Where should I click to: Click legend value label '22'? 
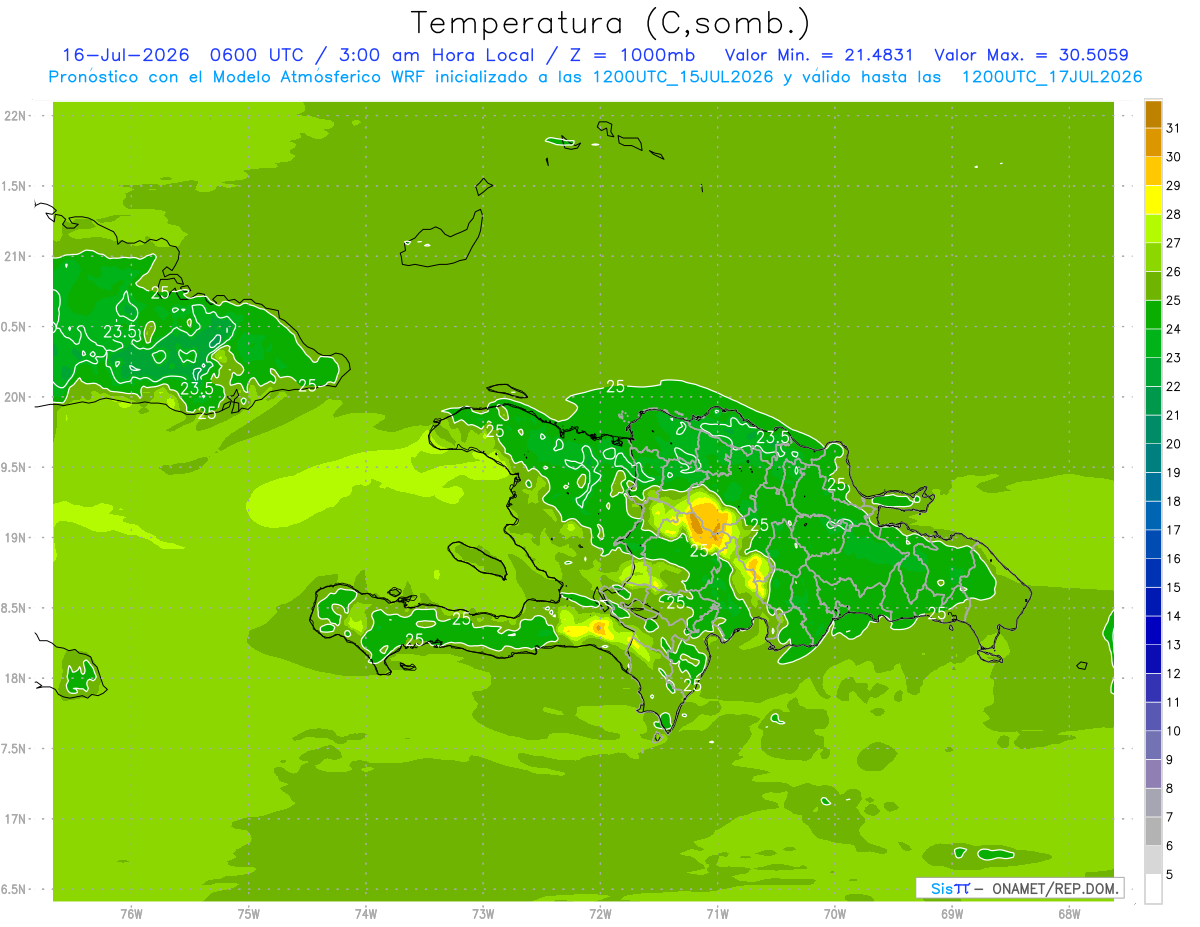1174,386
